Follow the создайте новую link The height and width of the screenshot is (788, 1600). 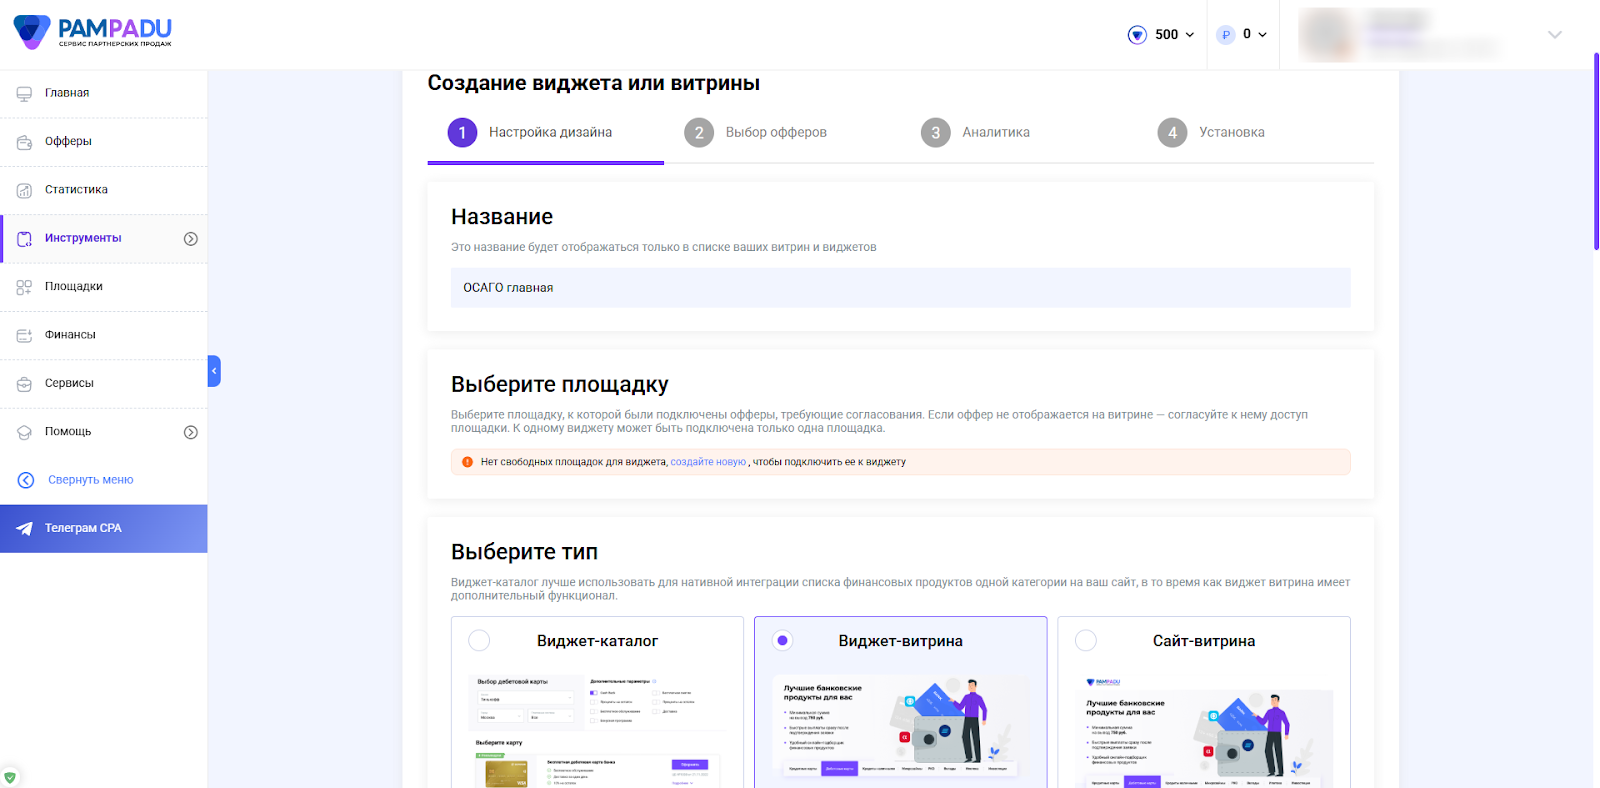click(708, 462)
